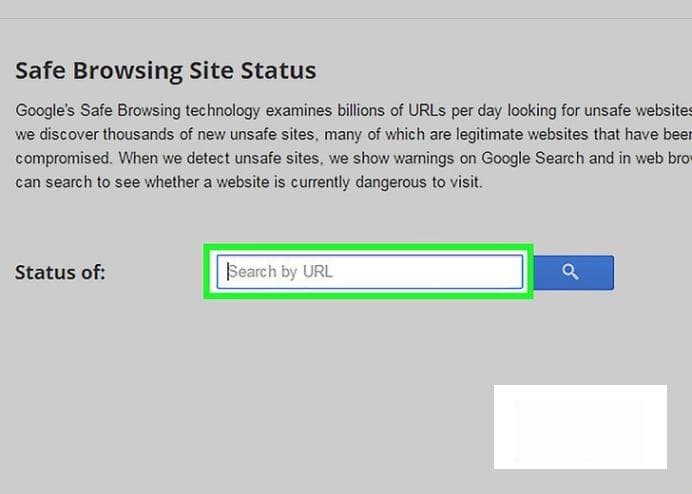The height and width of the screenshot is (494, 692).
Task: Click the word 'technology' in the first line
Action: click(x=223, y=111)
